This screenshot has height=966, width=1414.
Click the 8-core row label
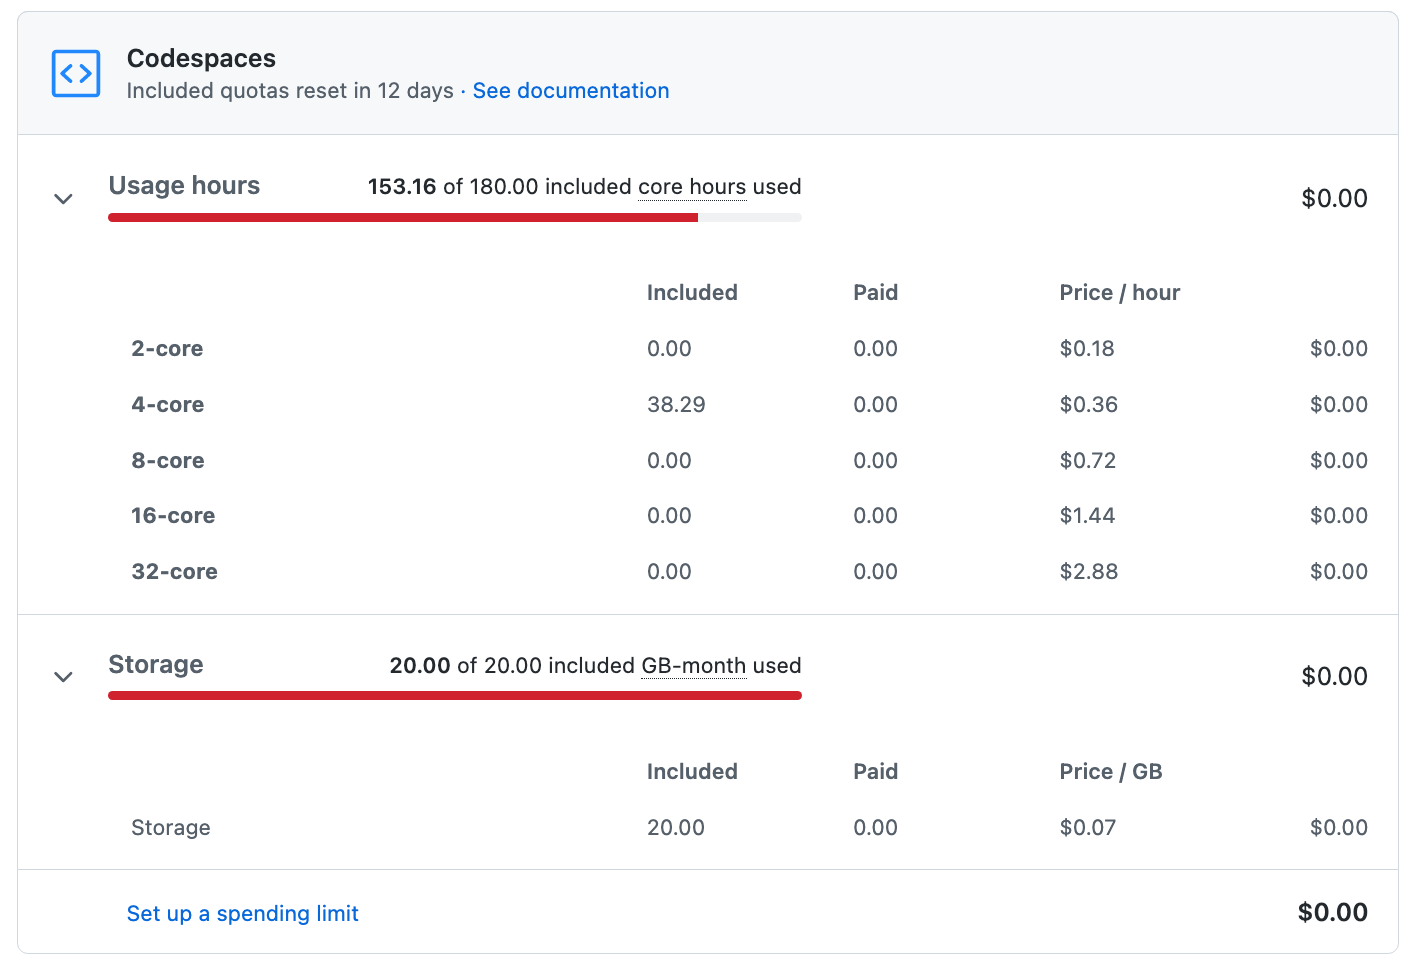168,461
